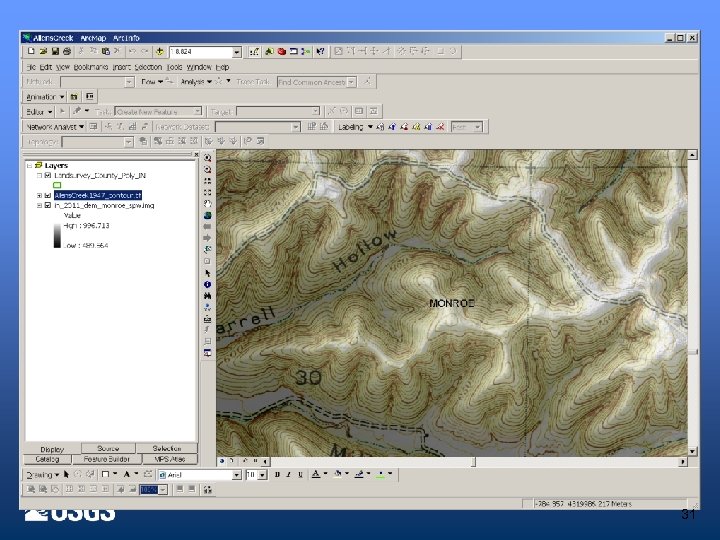Open the Editor toolbar icon

[254, 51]
